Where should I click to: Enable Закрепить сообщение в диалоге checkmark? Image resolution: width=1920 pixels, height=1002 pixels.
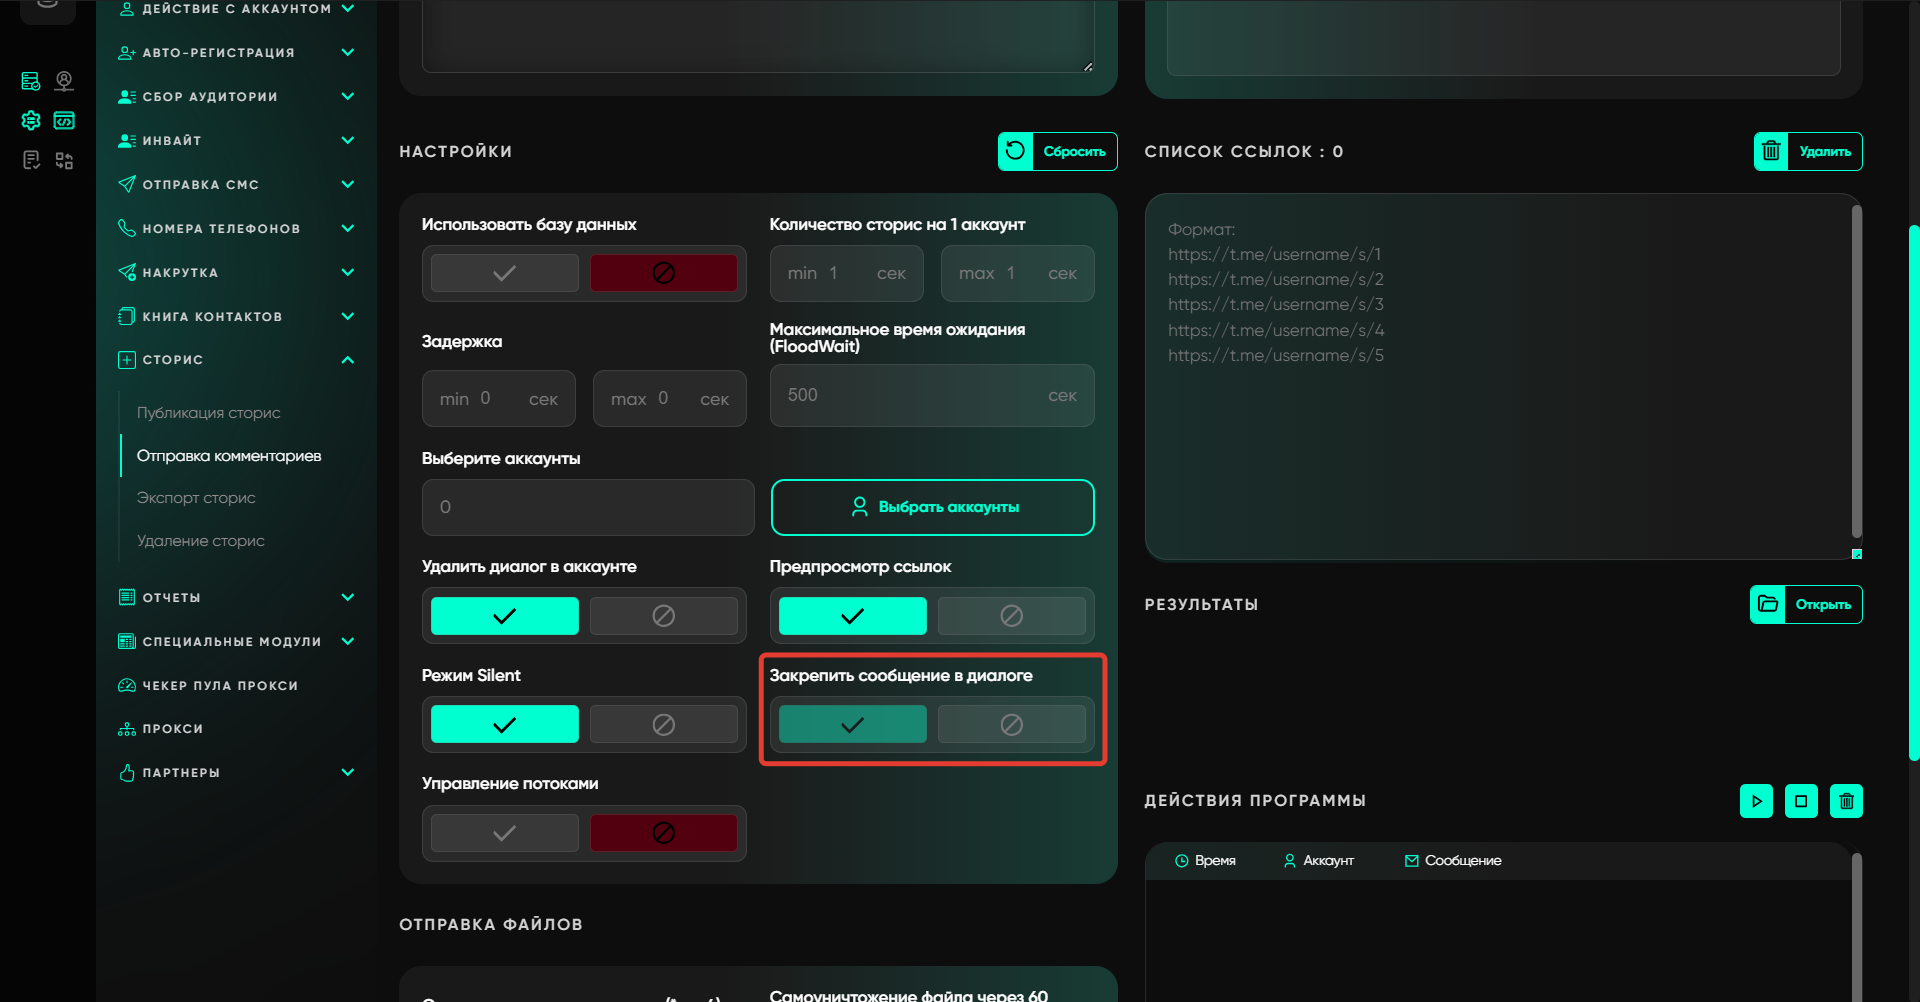852,725
